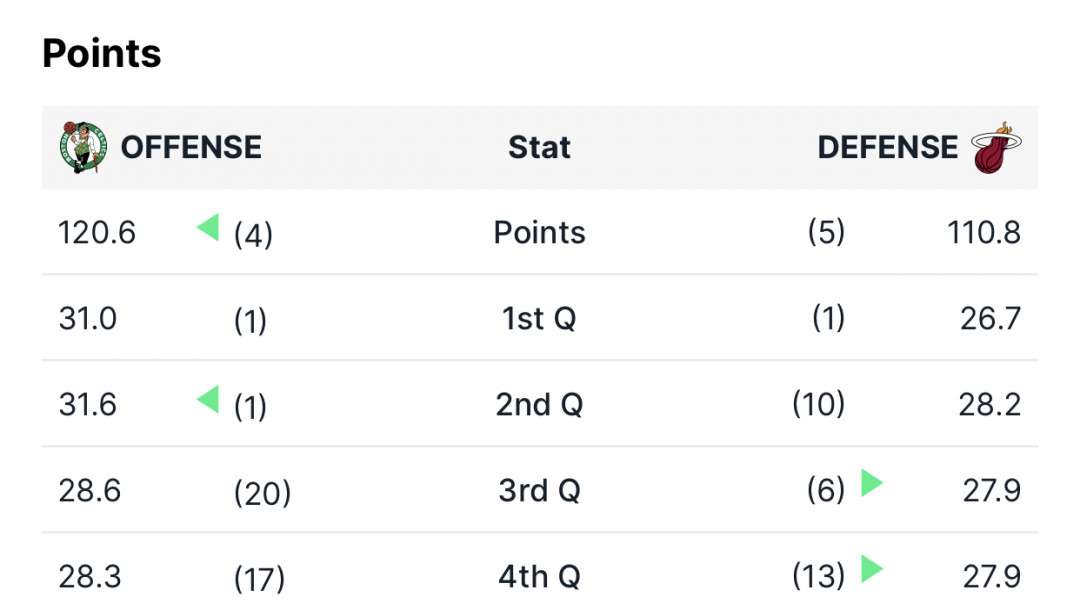Click the Miami Heat logo
Viewport: 1080px width, 610px height.
pos(995,147)
